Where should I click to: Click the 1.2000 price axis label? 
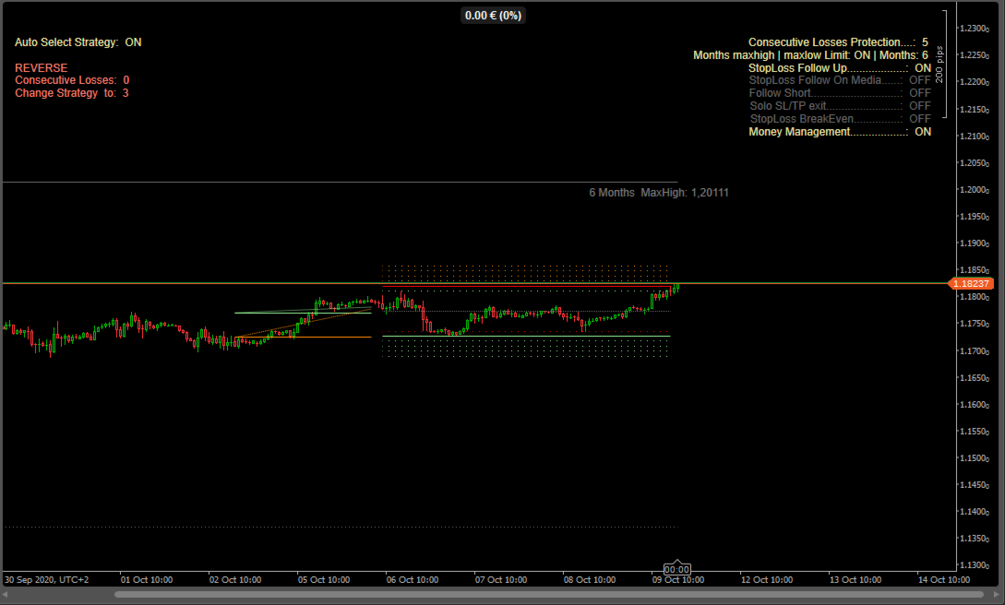coord(974,190)
